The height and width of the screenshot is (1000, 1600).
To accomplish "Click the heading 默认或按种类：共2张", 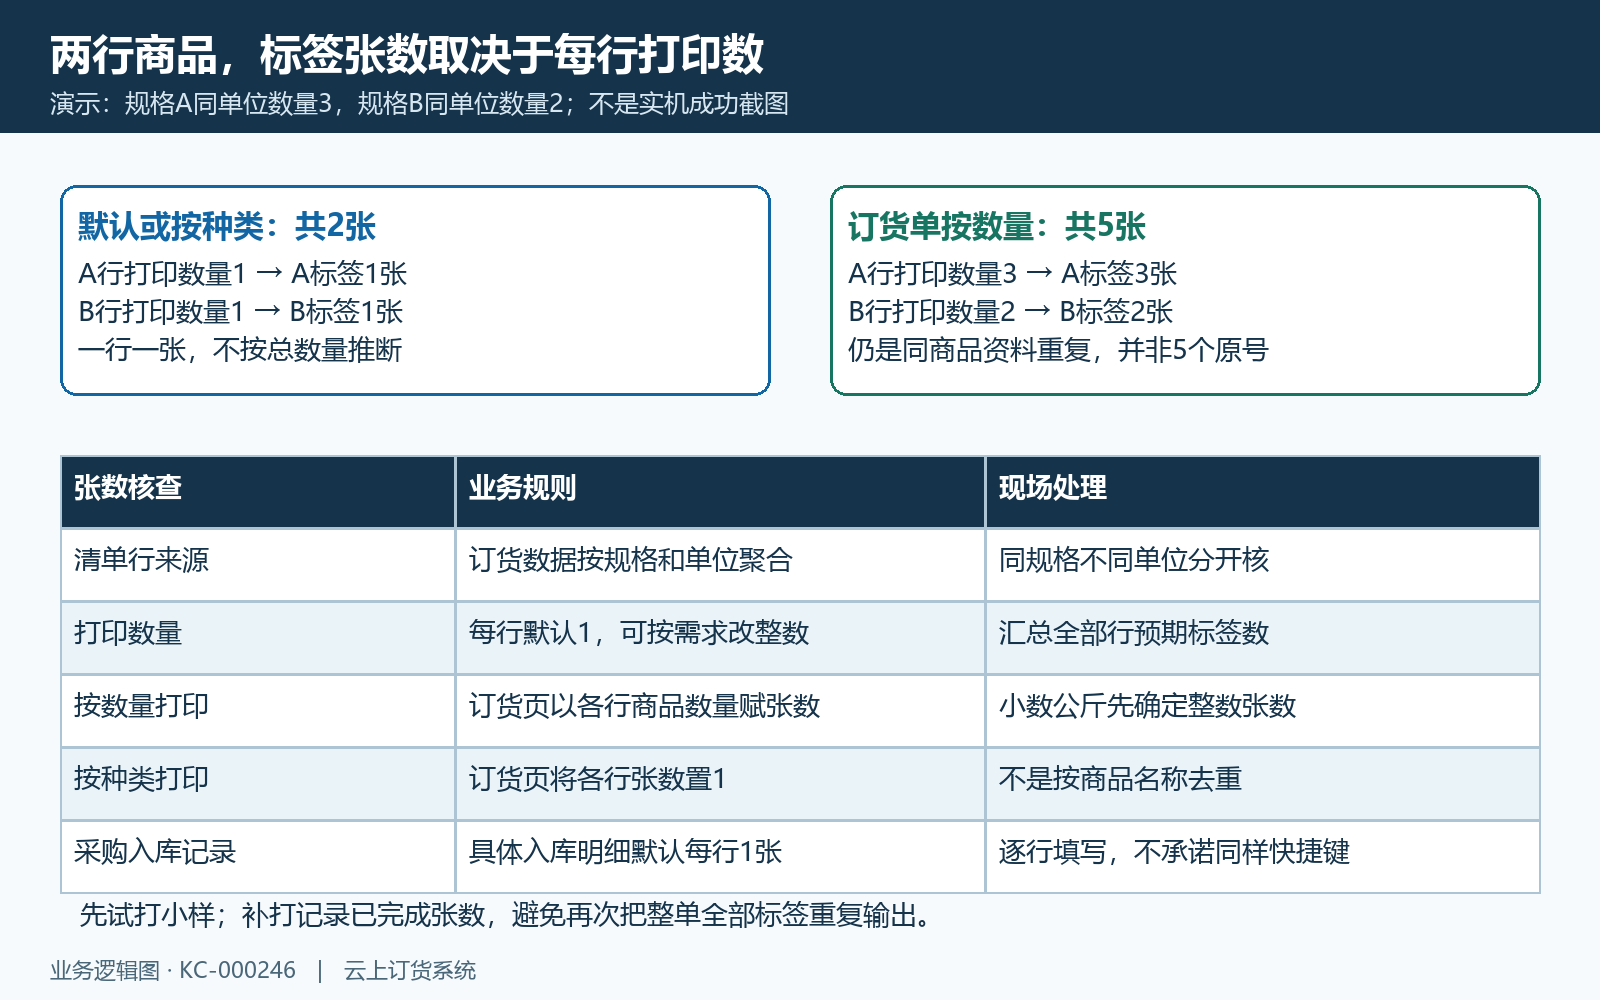I will 227,226.
